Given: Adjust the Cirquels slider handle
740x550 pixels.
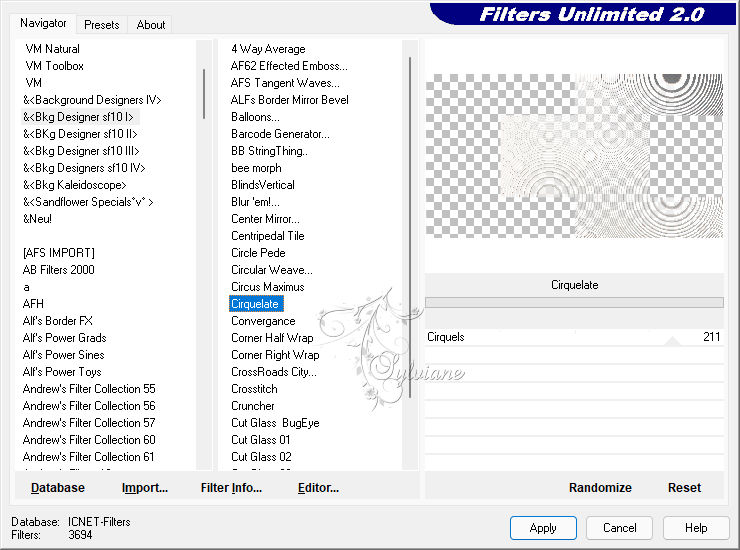Looking at the screenshot, I should (x=673, y=341).
